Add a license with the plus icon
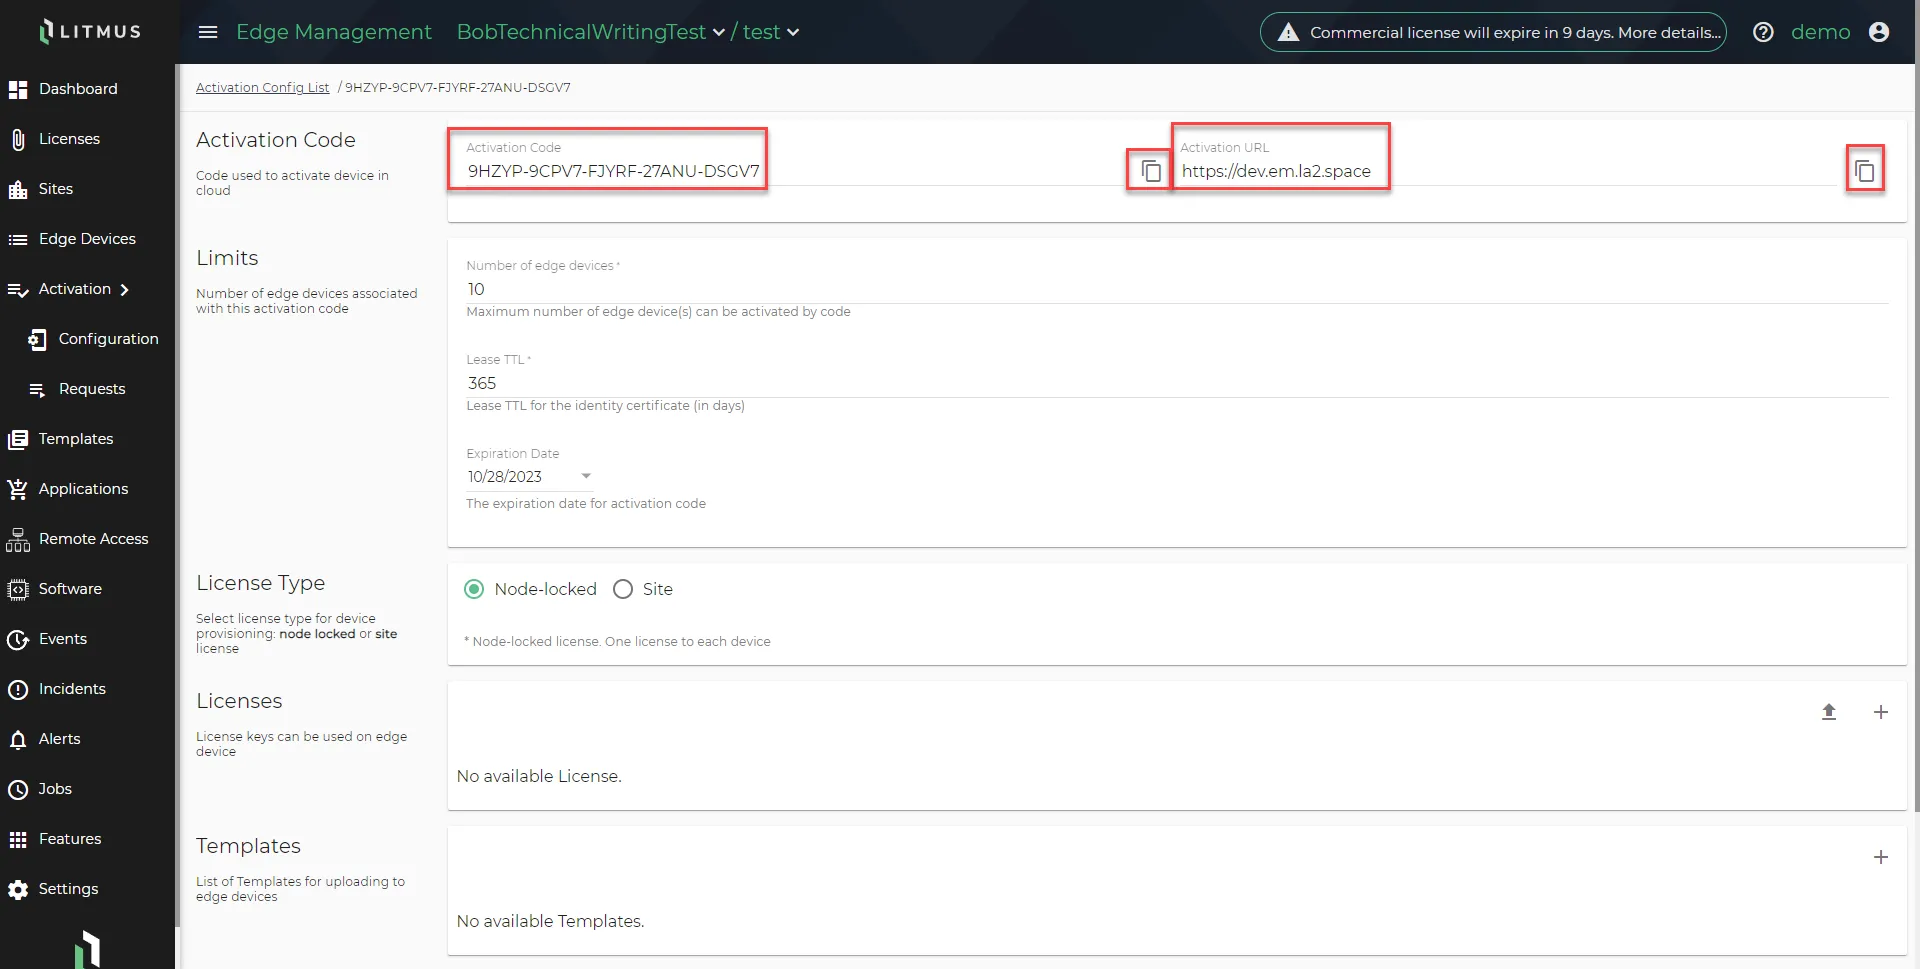The image size is (1920, 969). click(1881, 712)
